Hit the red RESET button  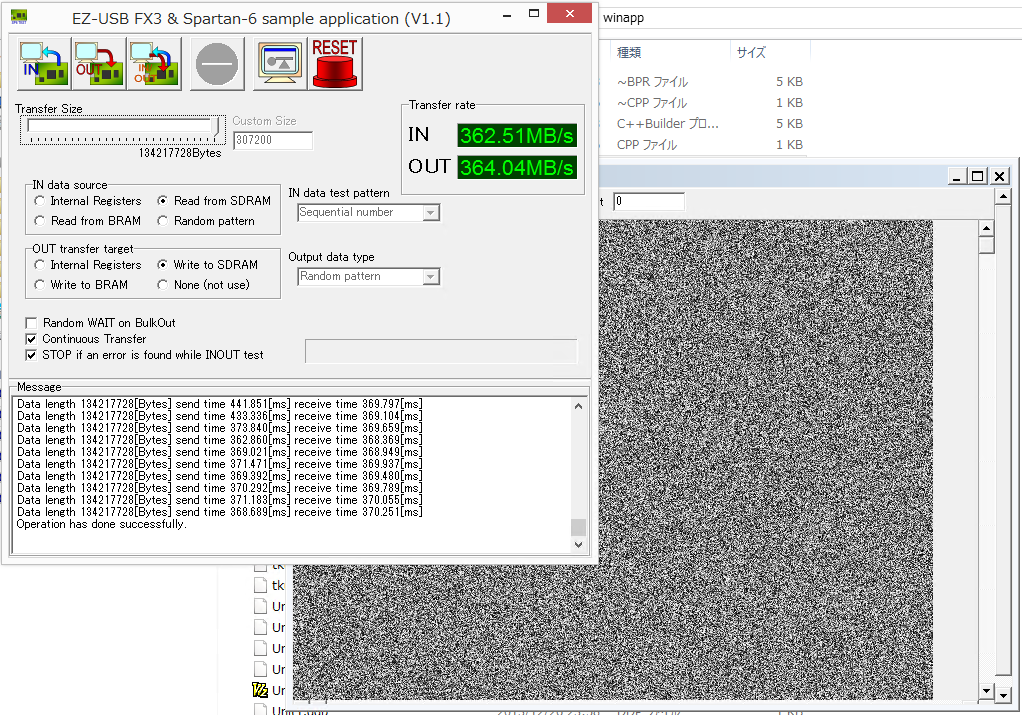334,65
